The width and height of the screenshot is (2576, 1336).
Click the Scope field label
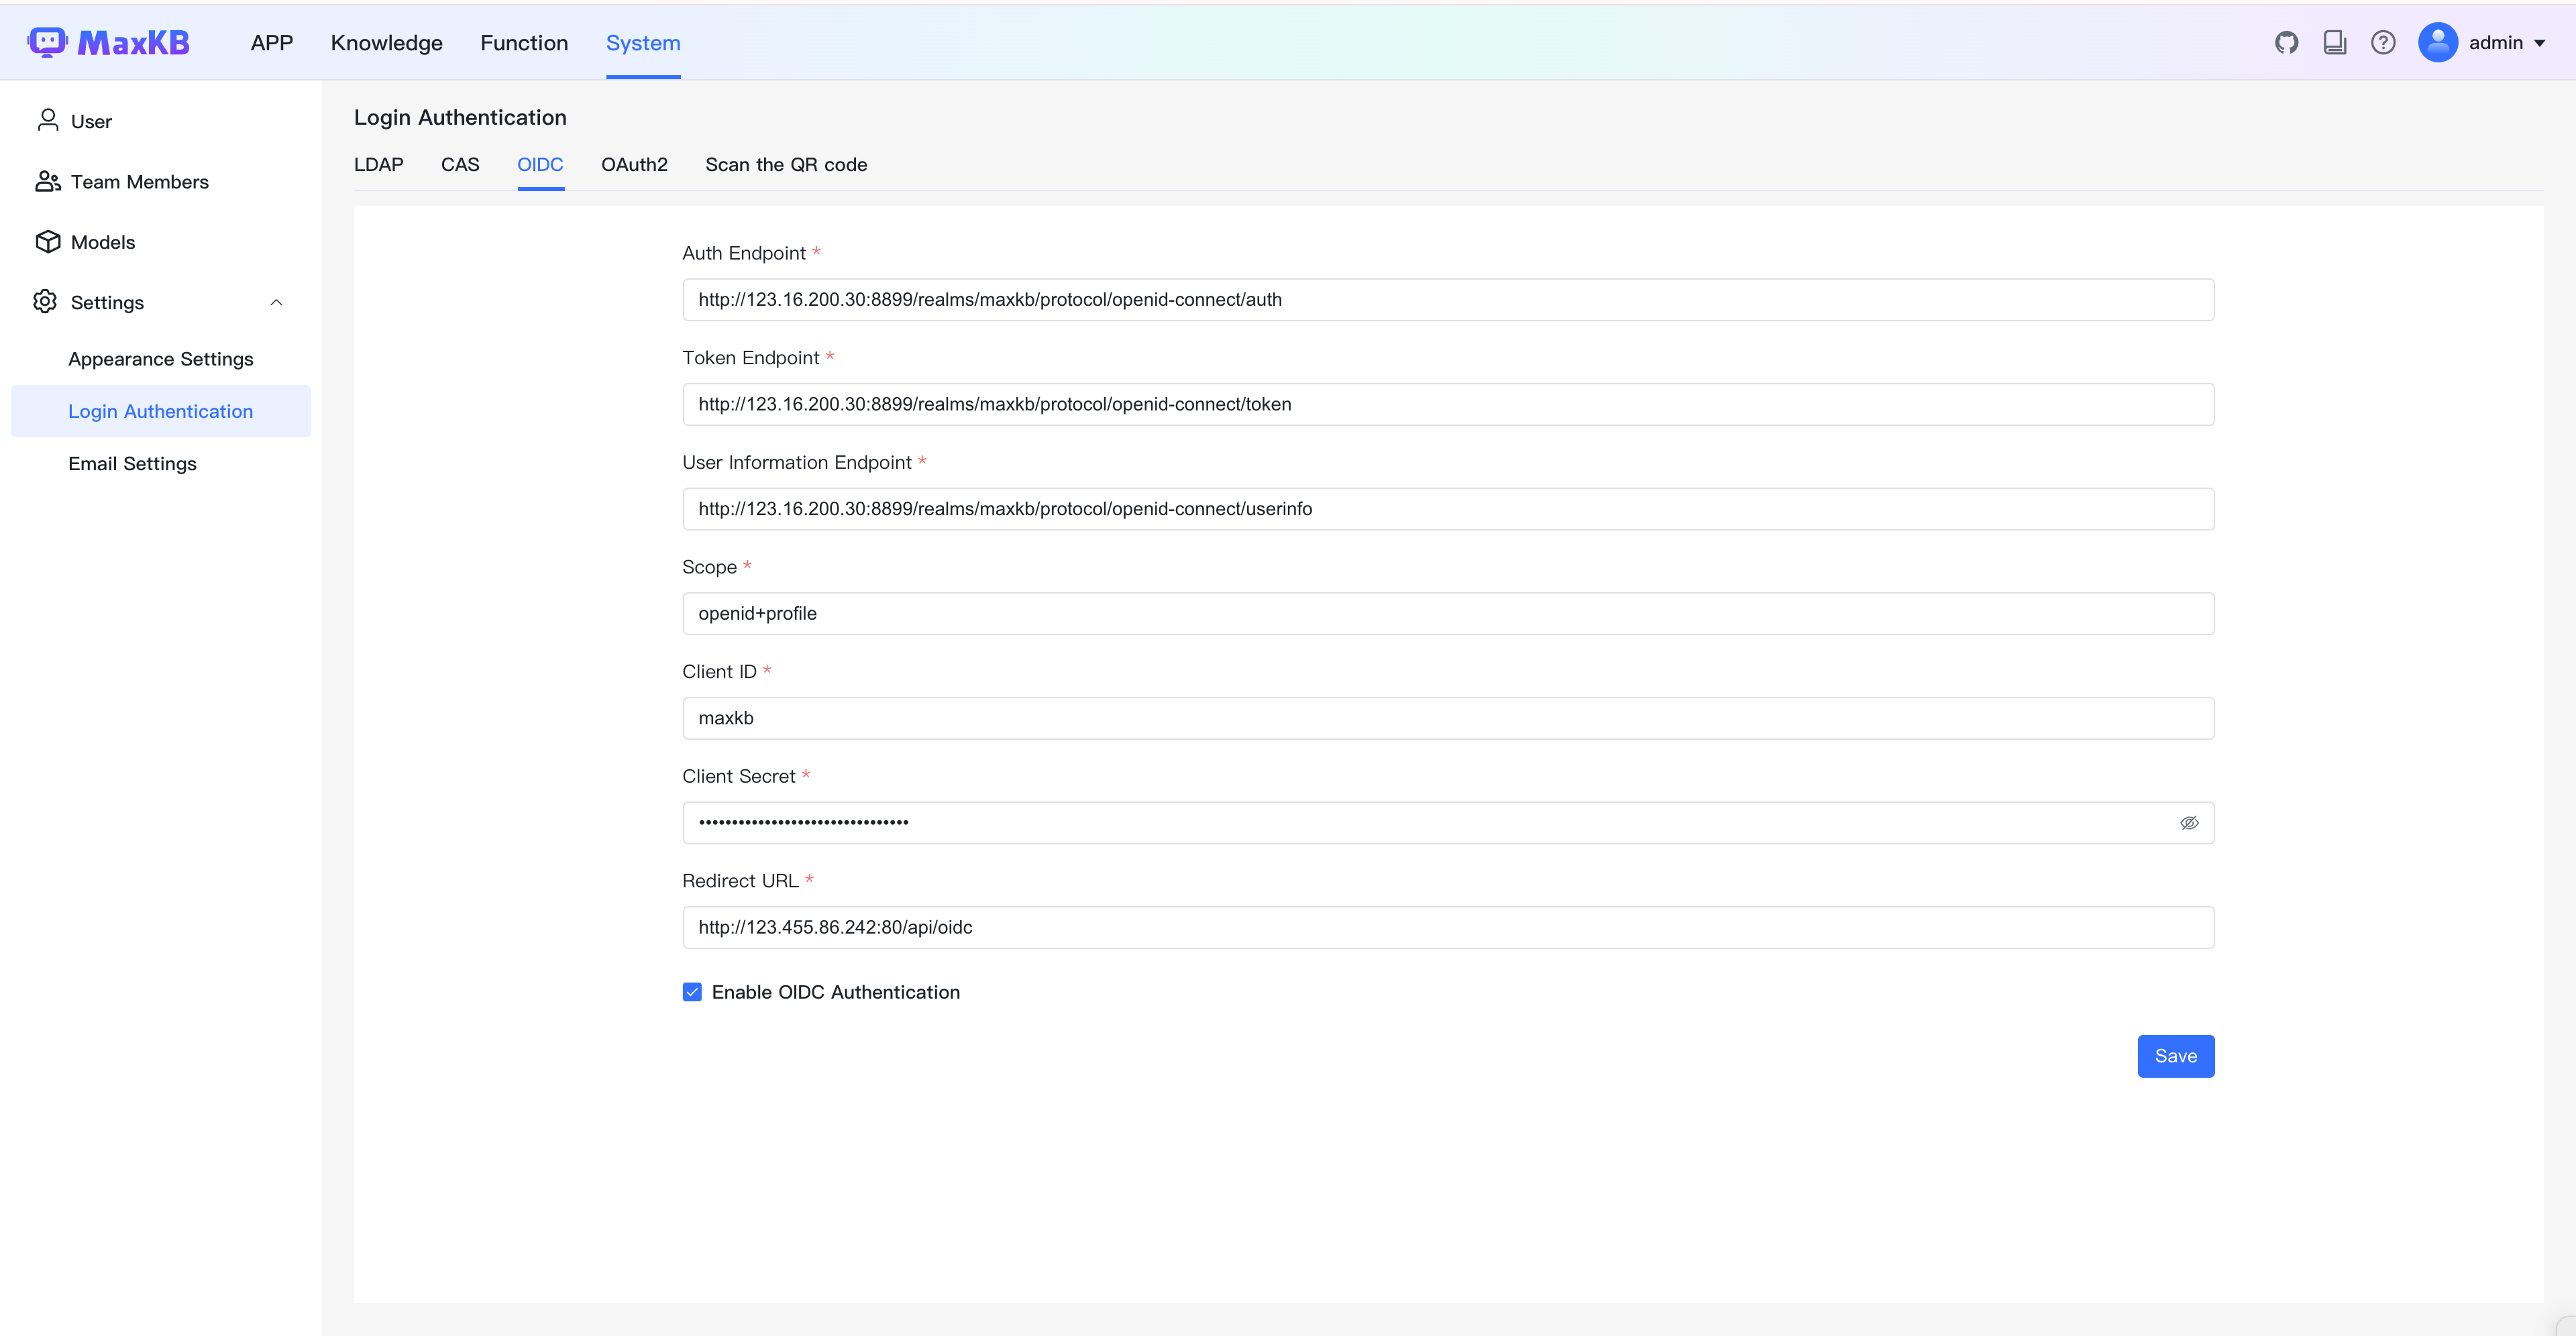point(710,567)
